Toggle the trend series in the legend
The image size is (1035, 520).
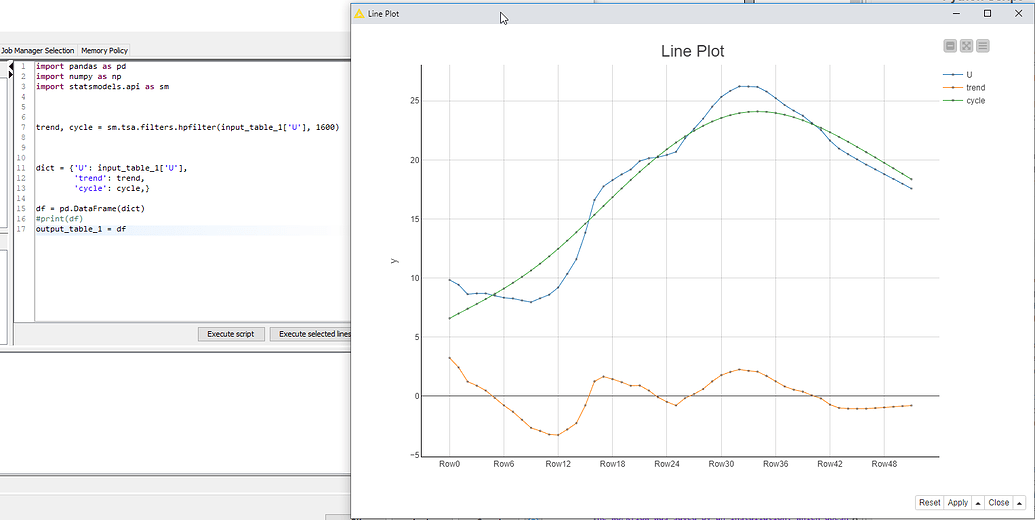click(x=964, y=87)
